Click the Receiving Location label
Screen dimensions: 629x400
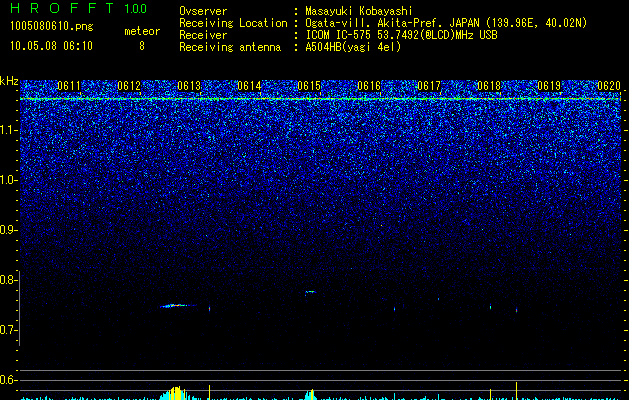[x=233, y=23]
